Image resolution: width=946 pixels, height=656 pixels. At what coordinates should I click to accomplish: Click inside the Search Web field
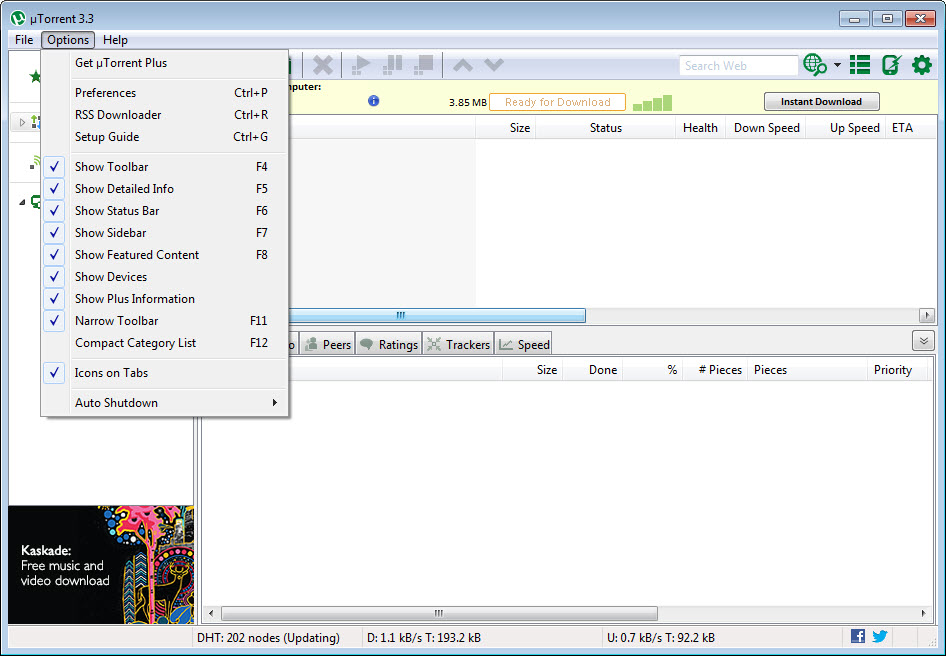pos(738,65)
